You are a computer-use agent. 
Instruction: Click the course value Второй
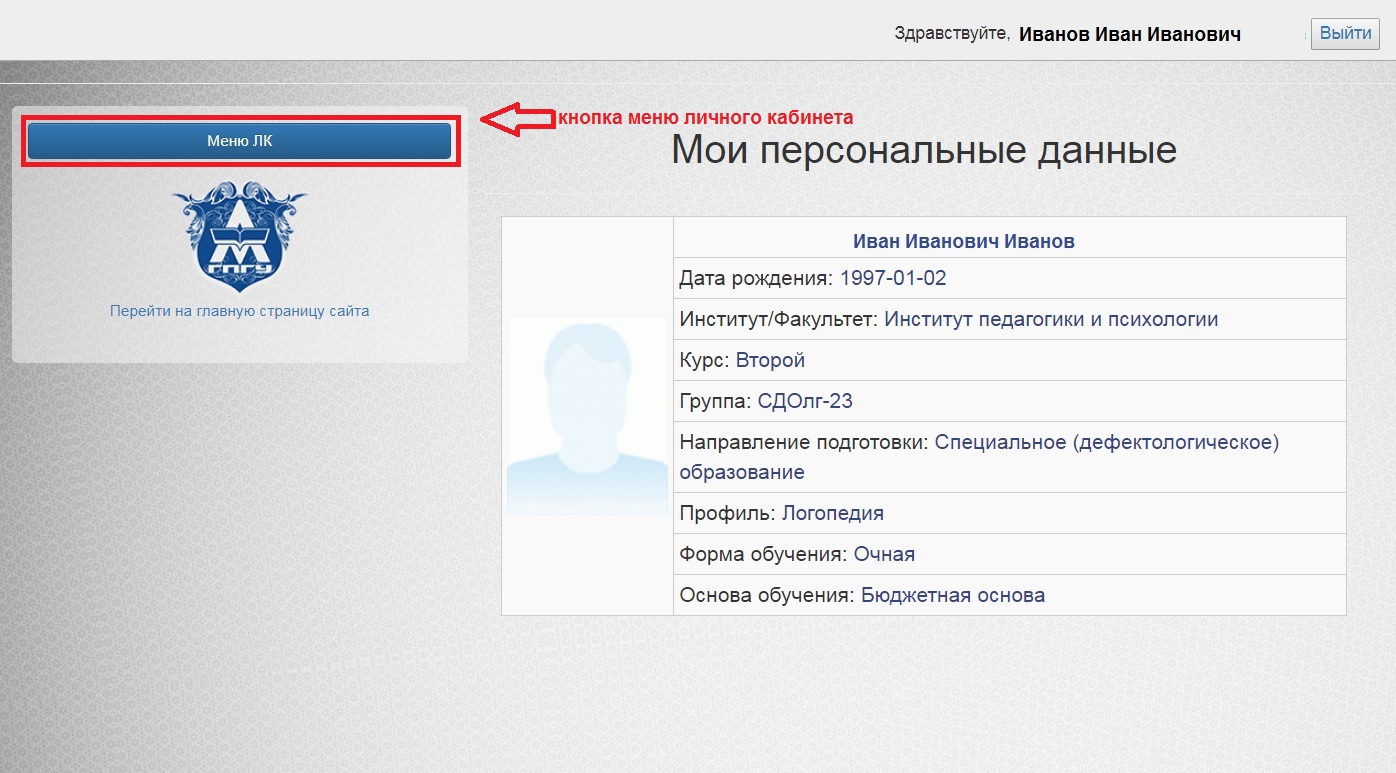tap(770, 360)
